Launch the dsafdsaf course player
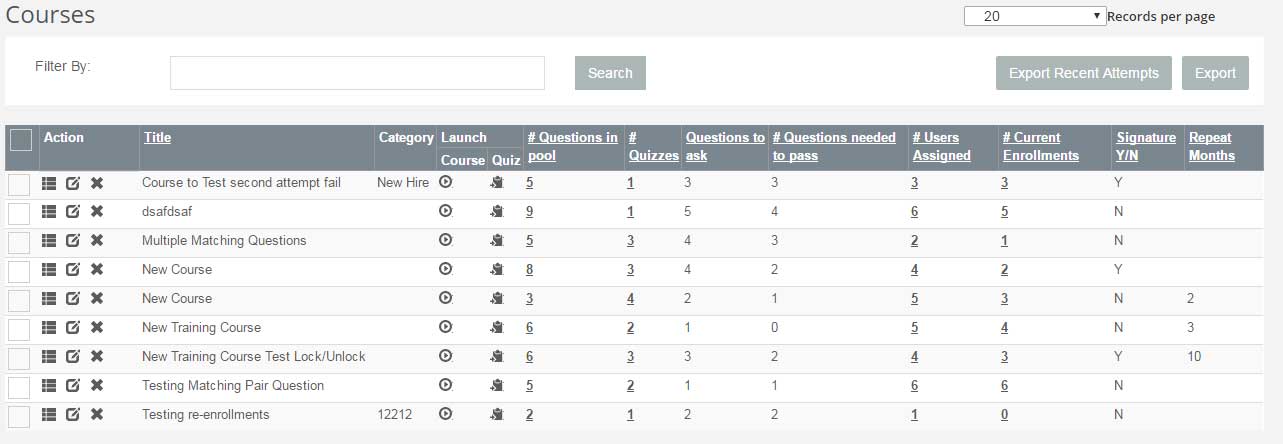The height and width of the screenshot is (444, 1283). pos(446,211)
